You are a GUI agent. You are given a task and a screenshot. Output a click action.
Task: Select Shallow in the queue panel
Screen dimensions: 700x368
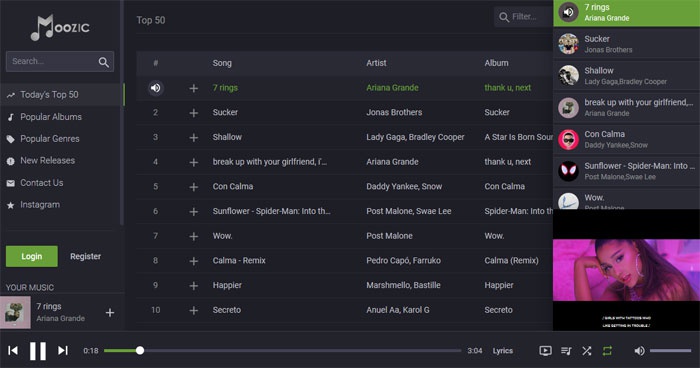(x=626, y=75)
